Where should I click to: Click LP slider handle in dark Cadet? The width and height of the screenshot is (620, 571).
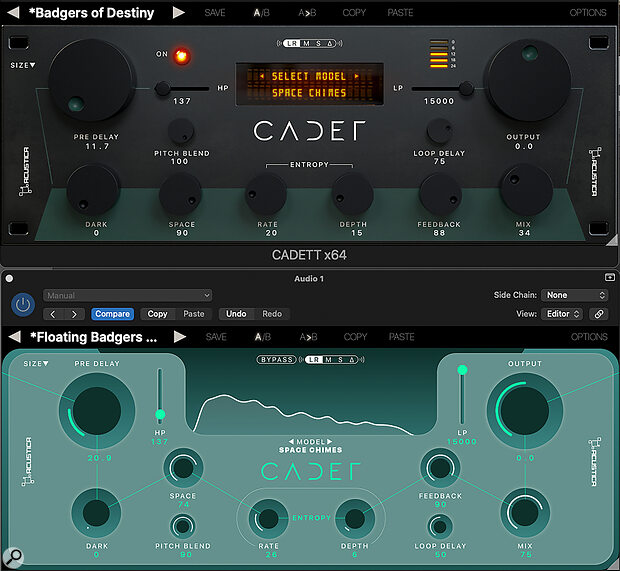467,89
